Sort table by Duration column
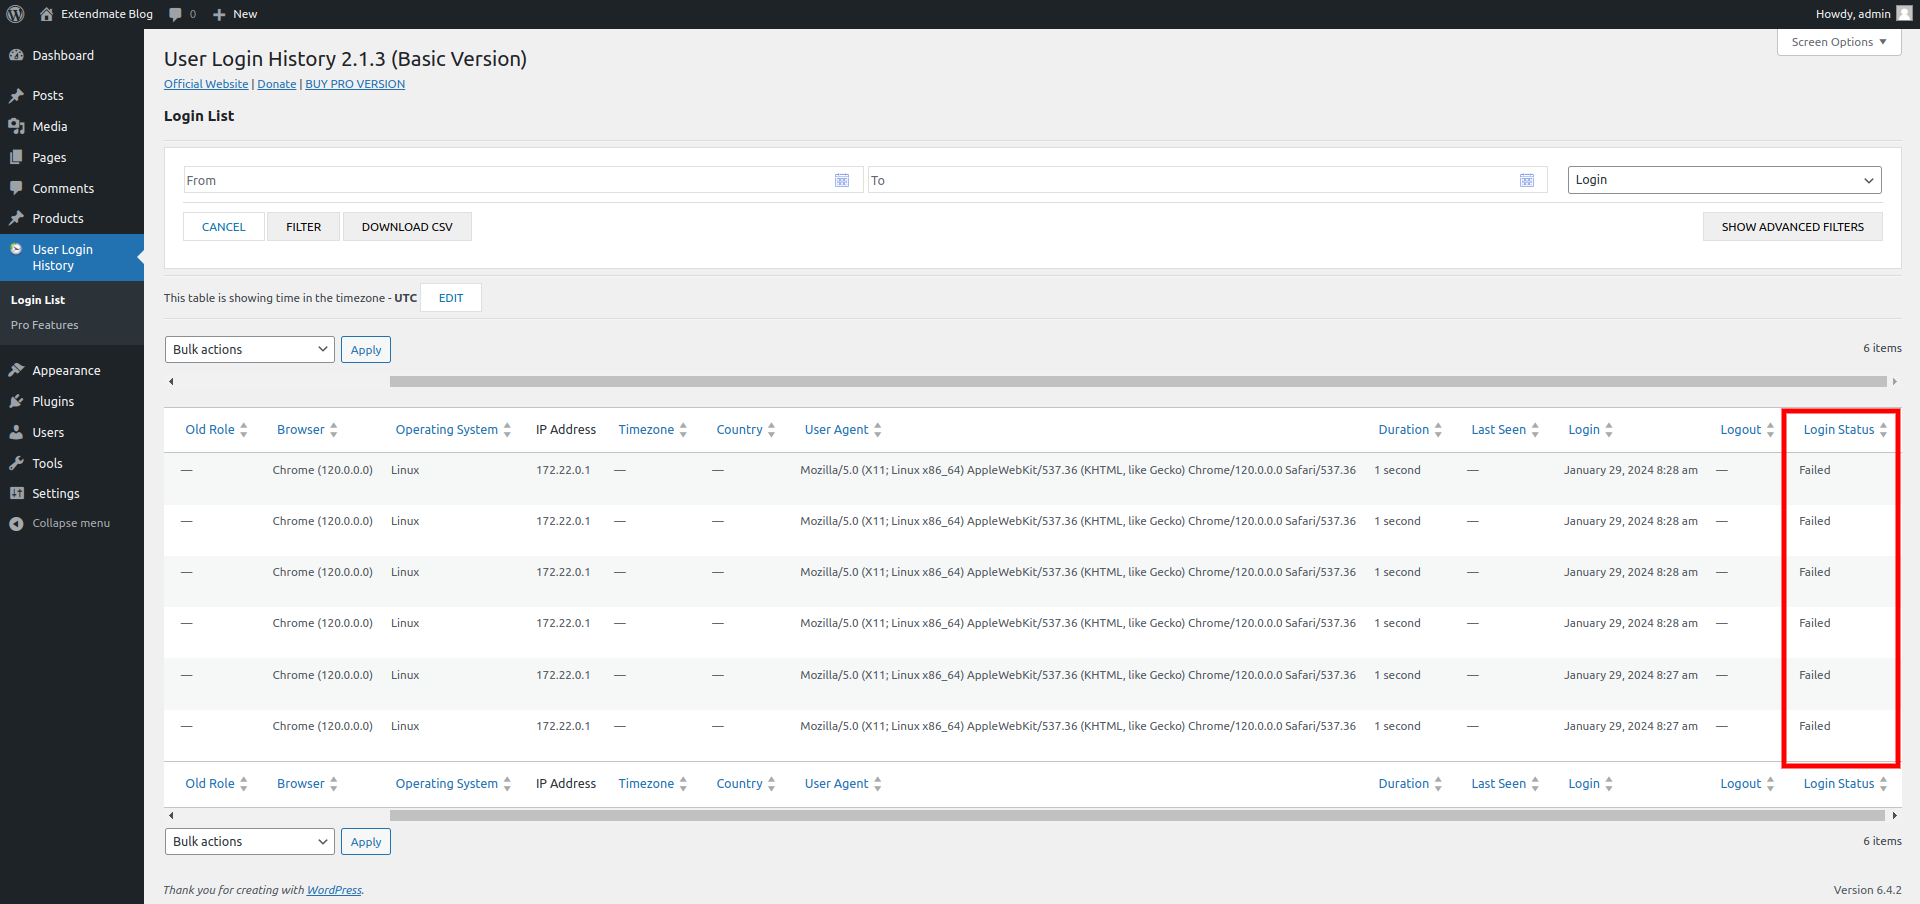Screen dimensions: 1920x904 tap(1403, 430)
